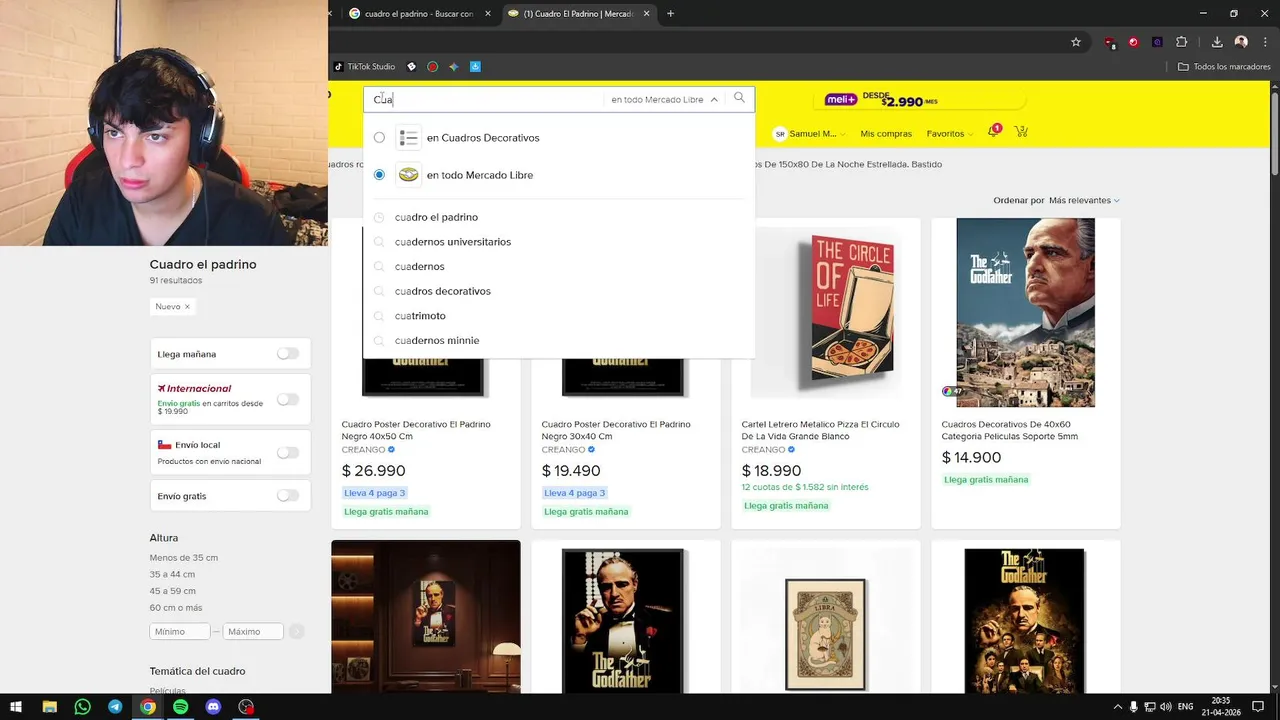Toggle the Envío local switch
Viewport: 1280px width, 720px height.
288,452
